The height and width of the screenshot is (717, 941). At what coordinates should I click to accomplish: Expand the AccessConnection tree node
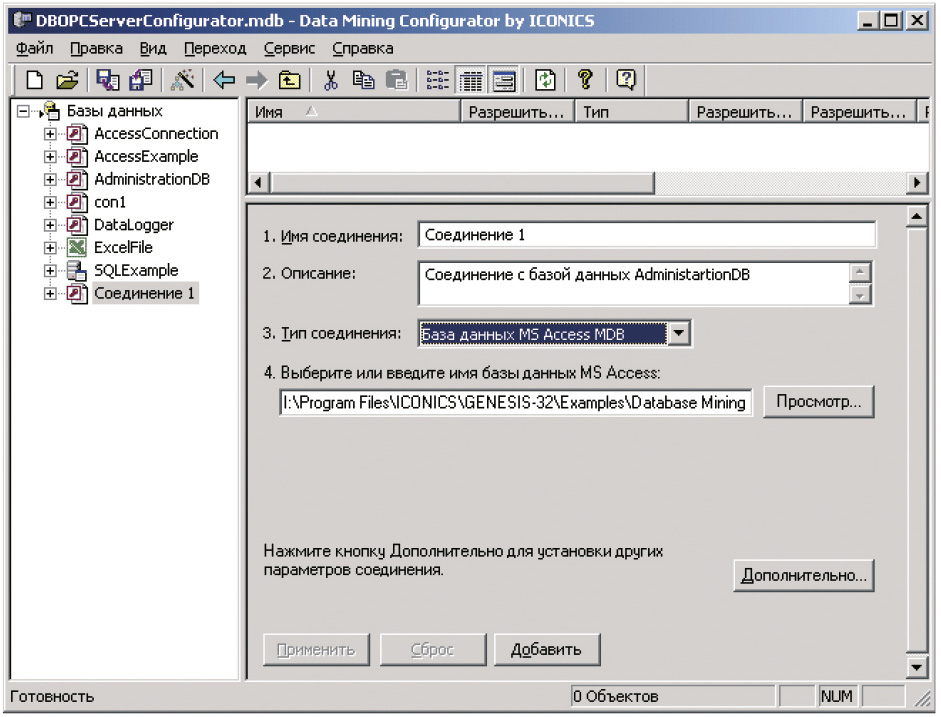click(50, 134)
